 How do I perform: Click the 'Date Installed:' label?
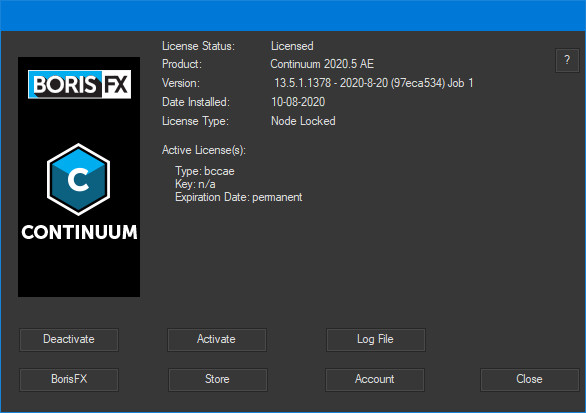point(196,102)
